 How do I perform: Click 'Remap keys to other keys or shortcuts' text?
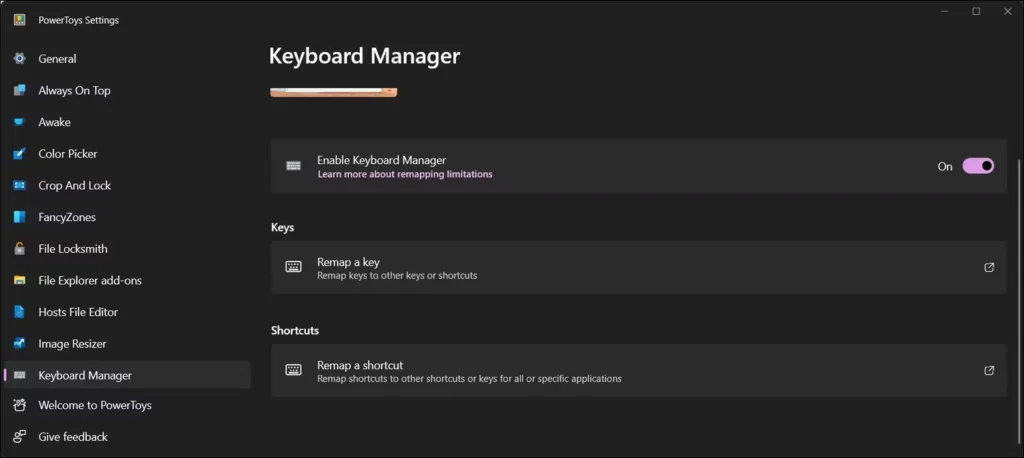click(397, 276)
